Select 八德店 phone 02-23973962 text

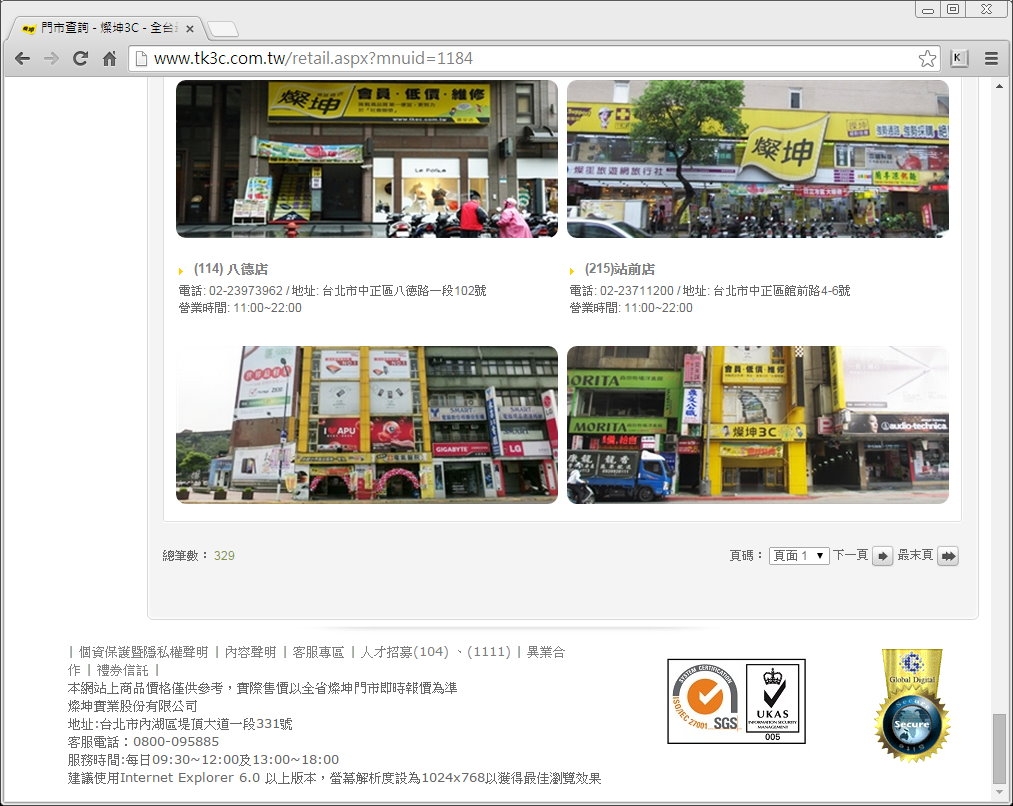click(245, 291)
